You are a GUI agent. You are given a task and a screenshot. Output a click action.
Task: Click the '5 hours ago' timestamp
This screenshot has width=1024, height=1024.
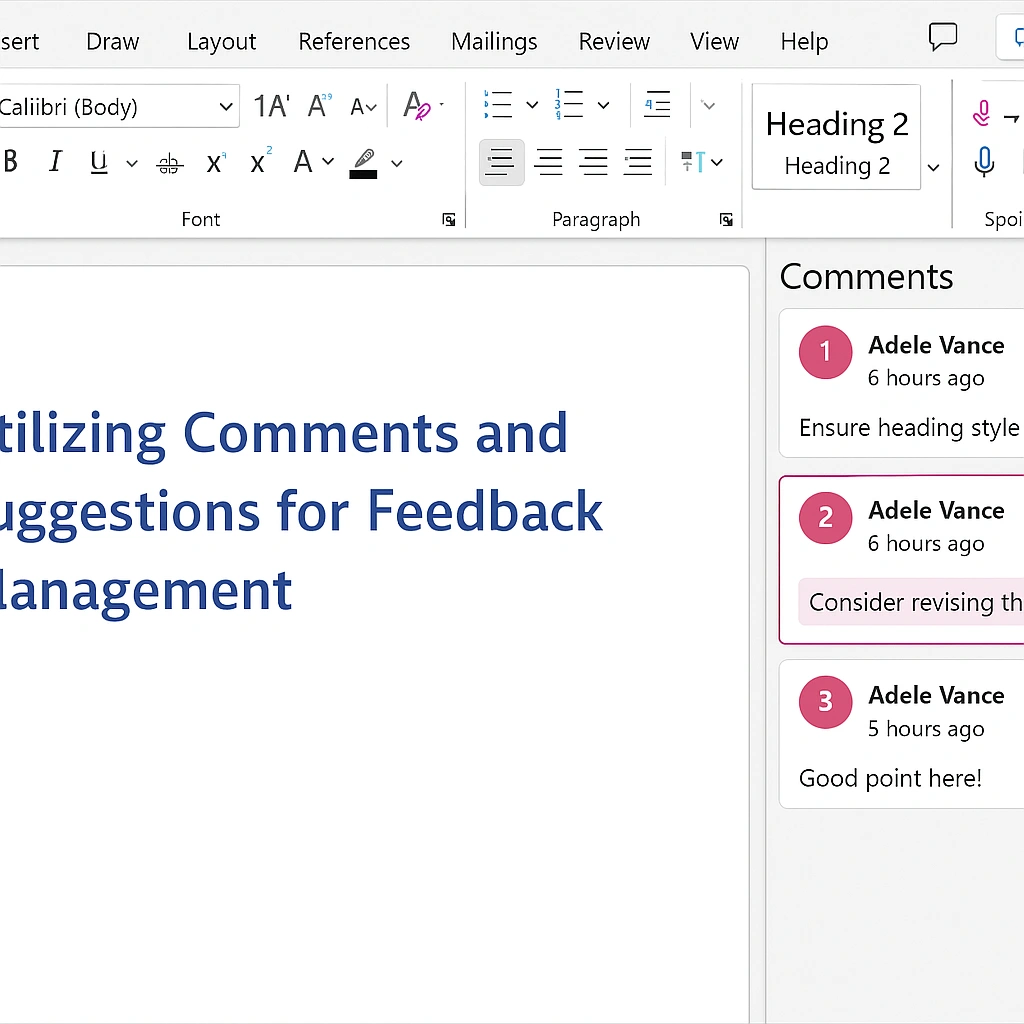(x=925, y=729)
